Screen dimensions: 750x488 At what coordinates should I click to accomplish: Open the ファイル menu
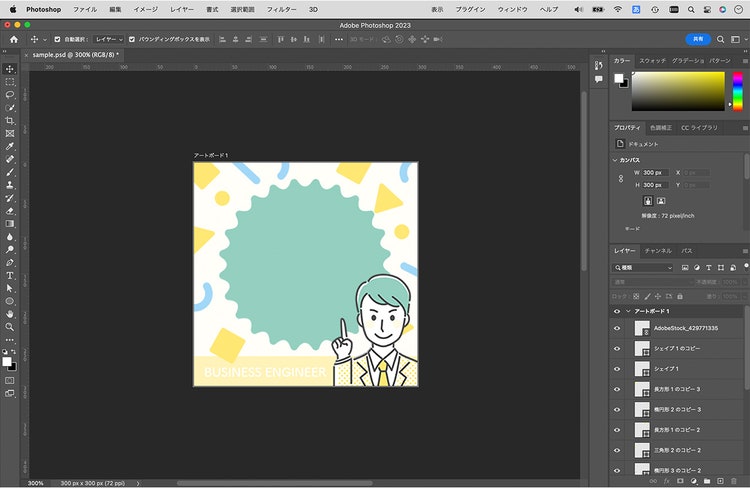click(85, 9)
